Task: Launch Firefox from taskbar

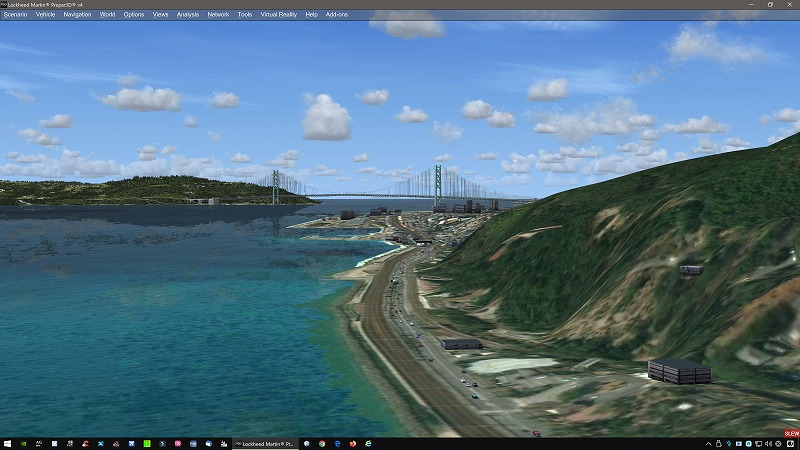Action: tap(353, 444)
